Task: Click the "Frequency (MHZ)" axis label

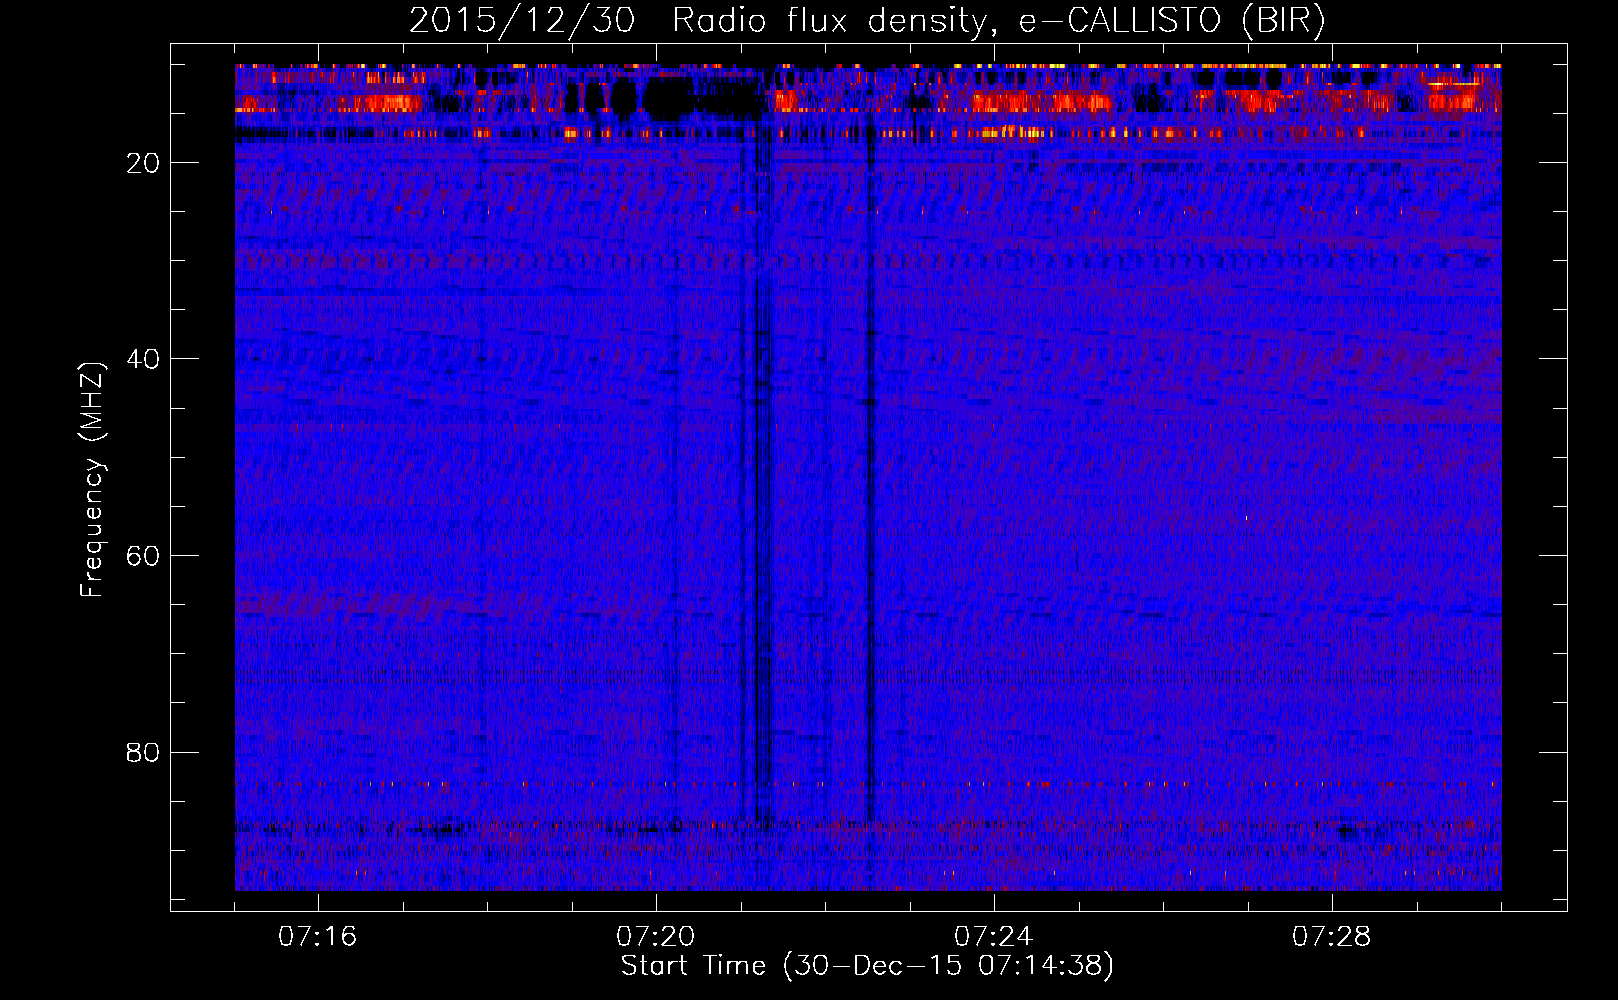Action: (92, 480)
